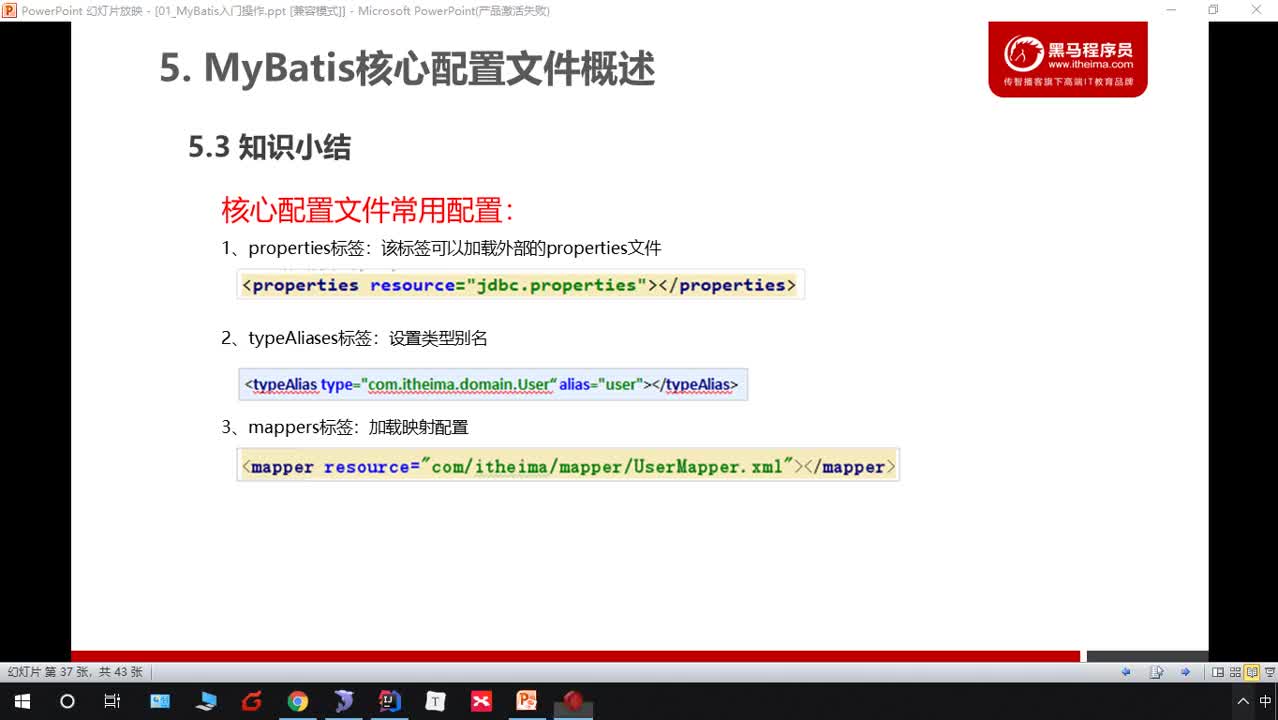Open Task View on the taskbar
This screenshot has width=1278, height=720.
click(x=113, y=701)
